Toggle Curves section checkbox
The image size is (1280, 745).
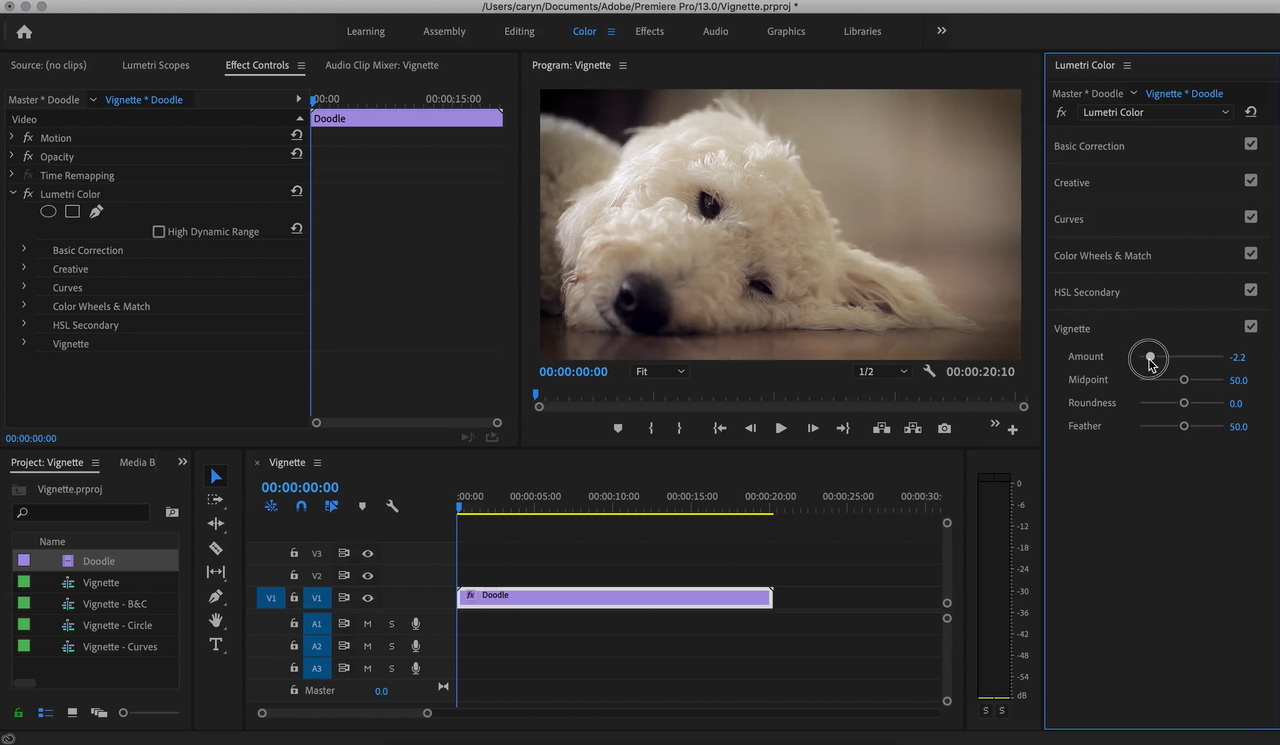[1251, 217]
